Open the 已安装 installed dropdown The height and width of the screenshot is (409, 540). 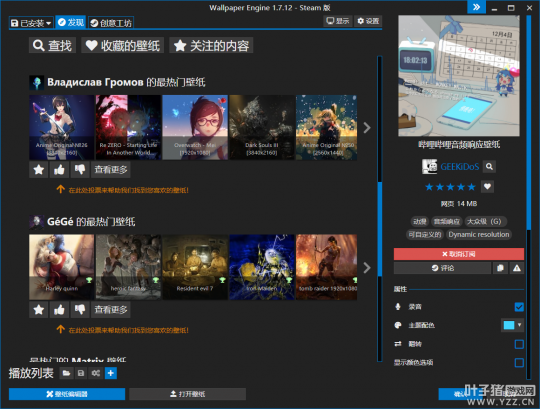(31, 23)
